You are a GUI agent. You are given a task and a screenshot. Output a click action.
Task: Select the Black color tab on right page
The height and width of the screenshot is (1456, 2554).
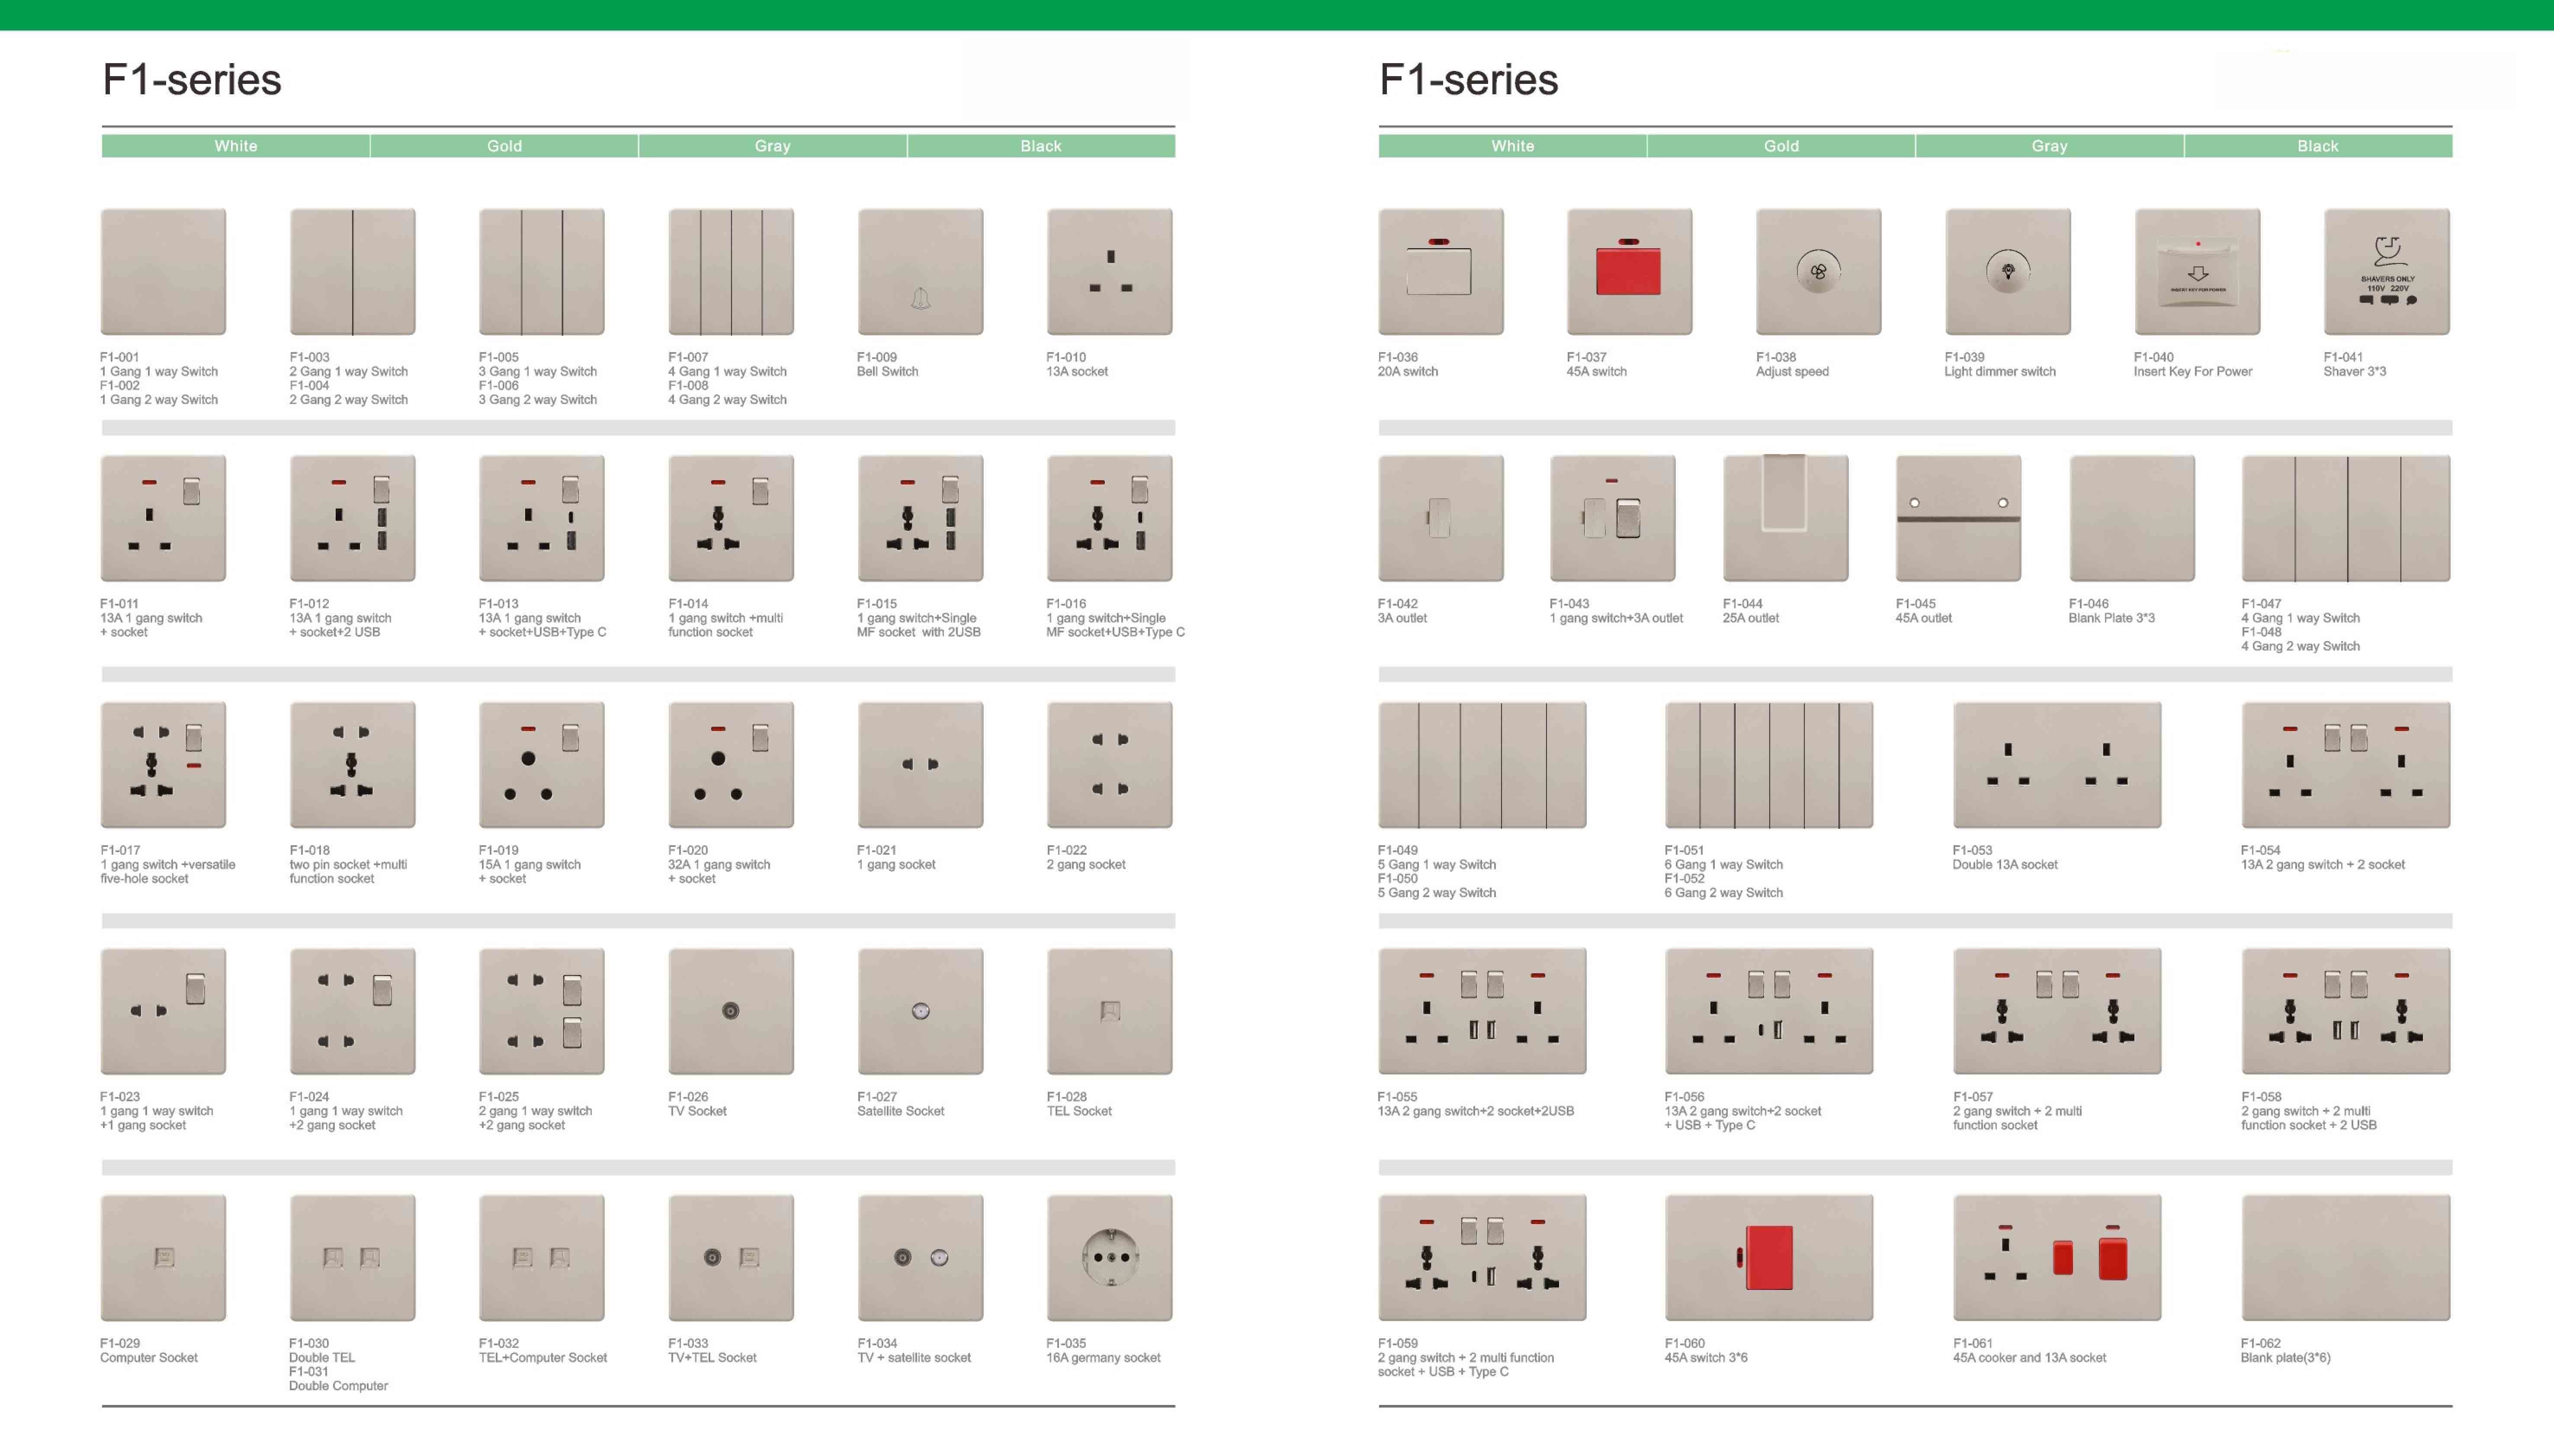pyautogui.click(x=2318, y=146)
